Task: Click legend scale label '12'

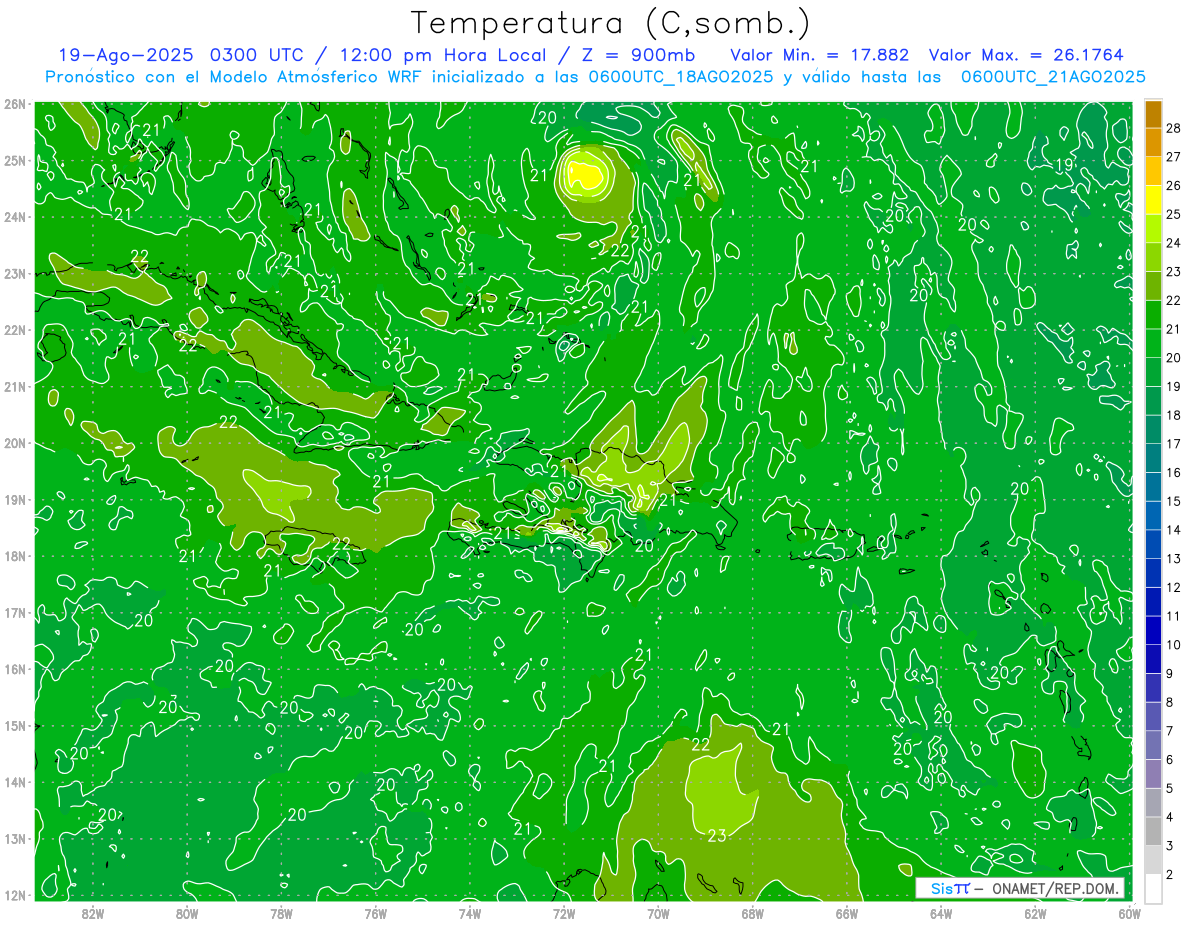Action: (1173, 587)
